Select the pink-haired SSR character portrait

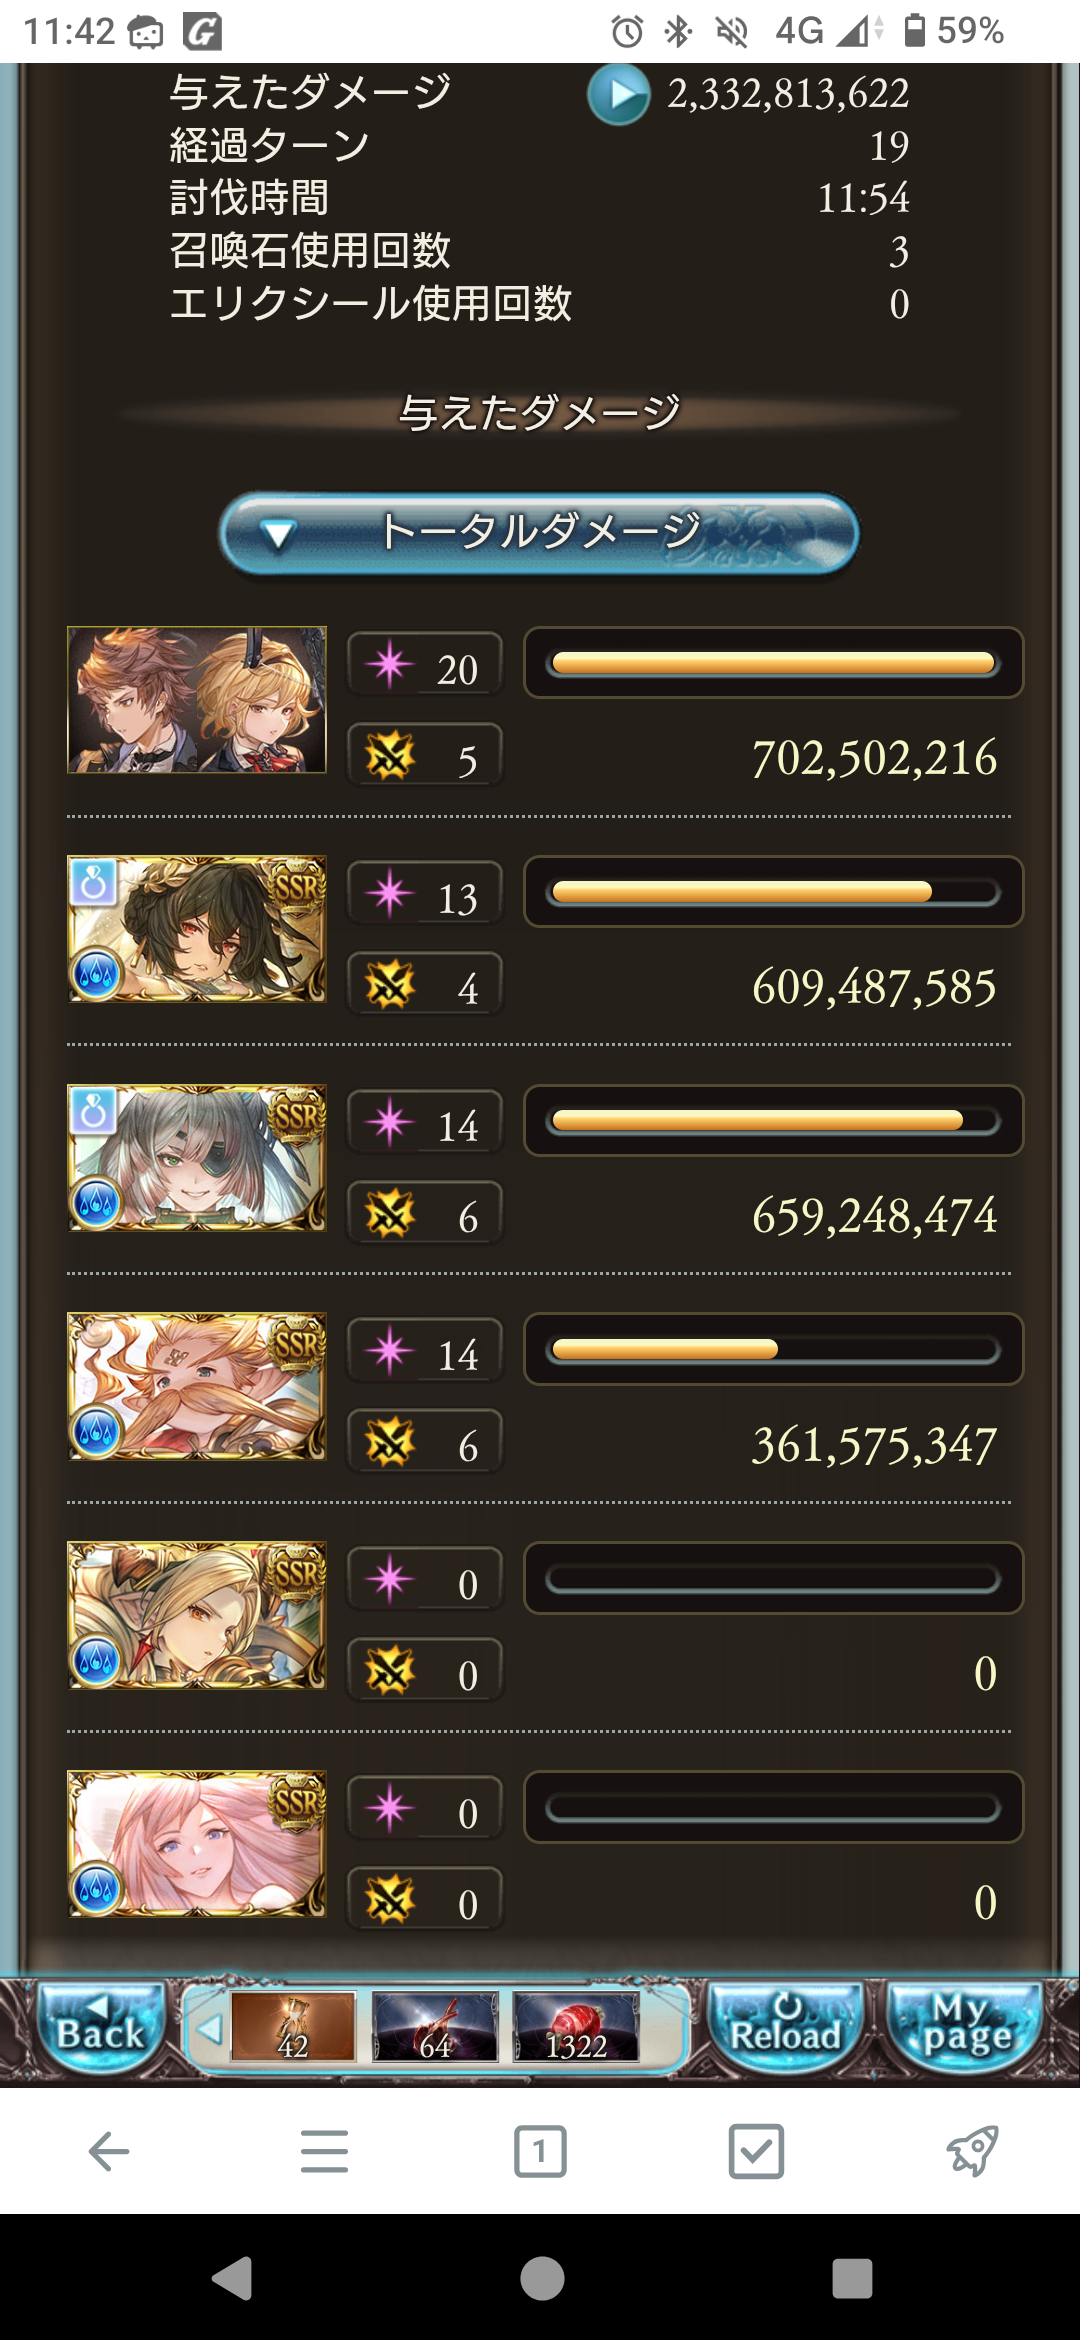point(197,1844)
